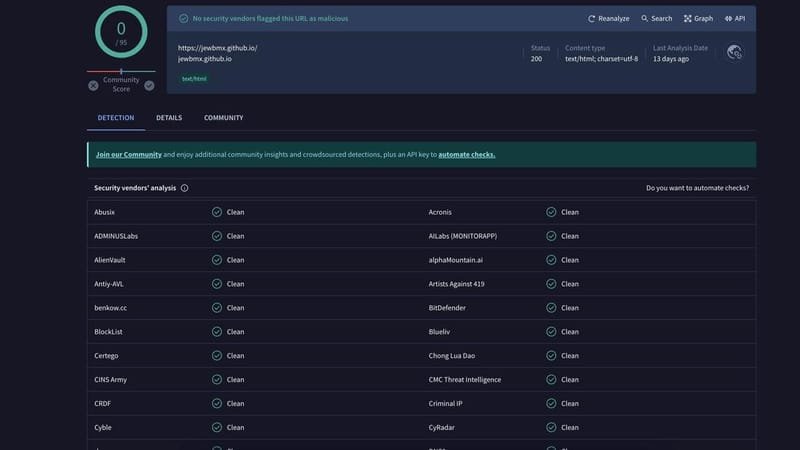
Task: Open the Community tab
Action: [223, 118]
